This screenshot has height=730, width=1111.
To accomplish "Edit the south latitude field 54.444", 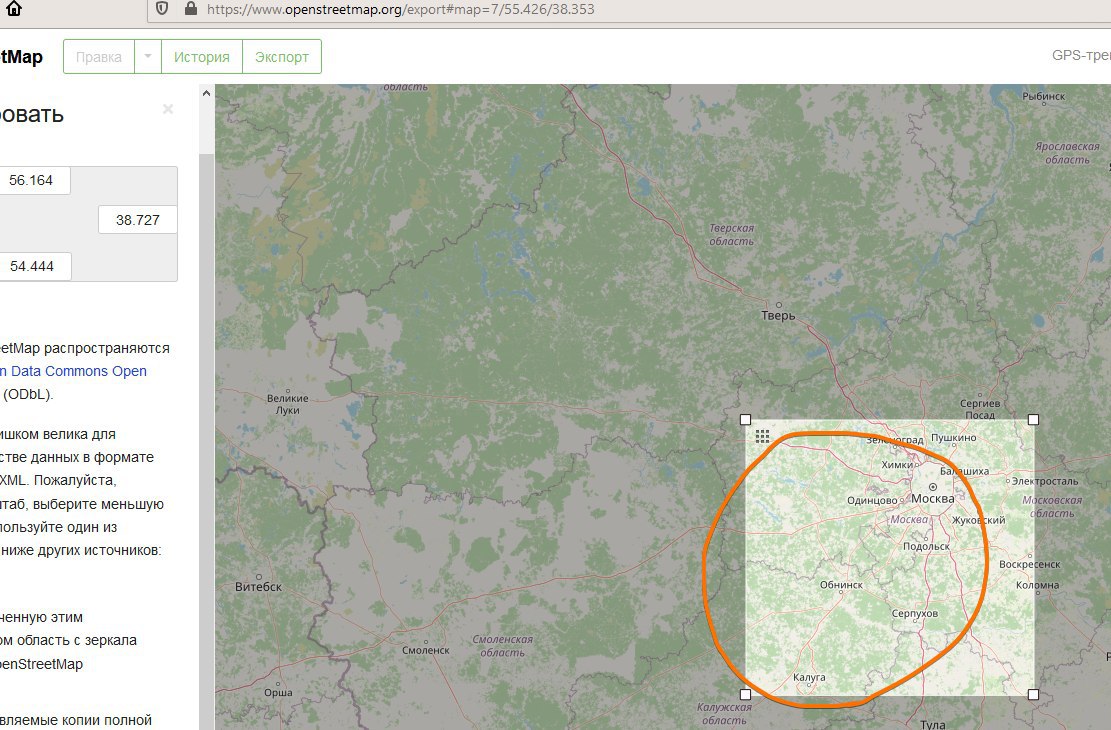I will click(x=34, y=266).
